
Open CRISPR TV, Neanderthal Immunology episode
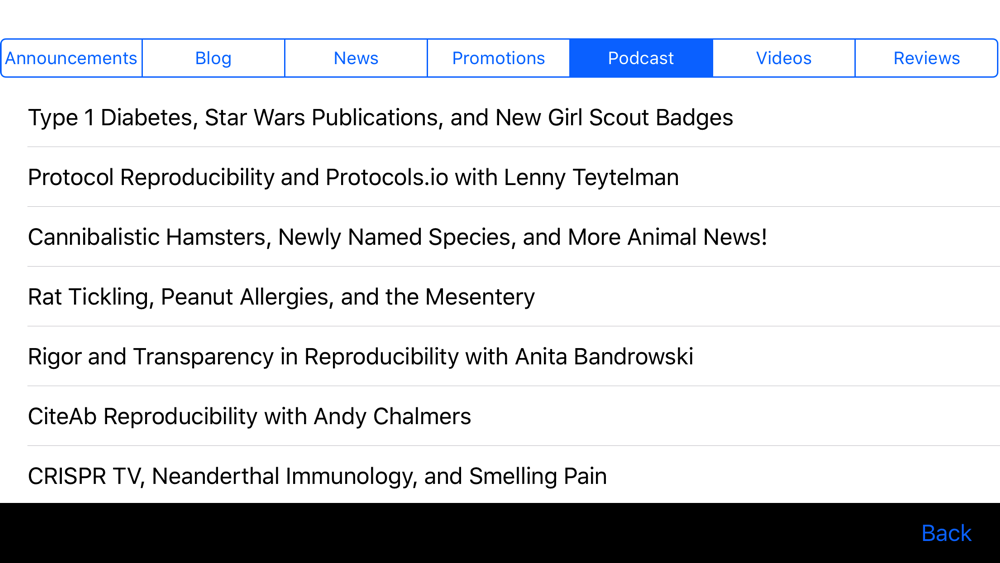pyautogui.click(x=317, y=476)
